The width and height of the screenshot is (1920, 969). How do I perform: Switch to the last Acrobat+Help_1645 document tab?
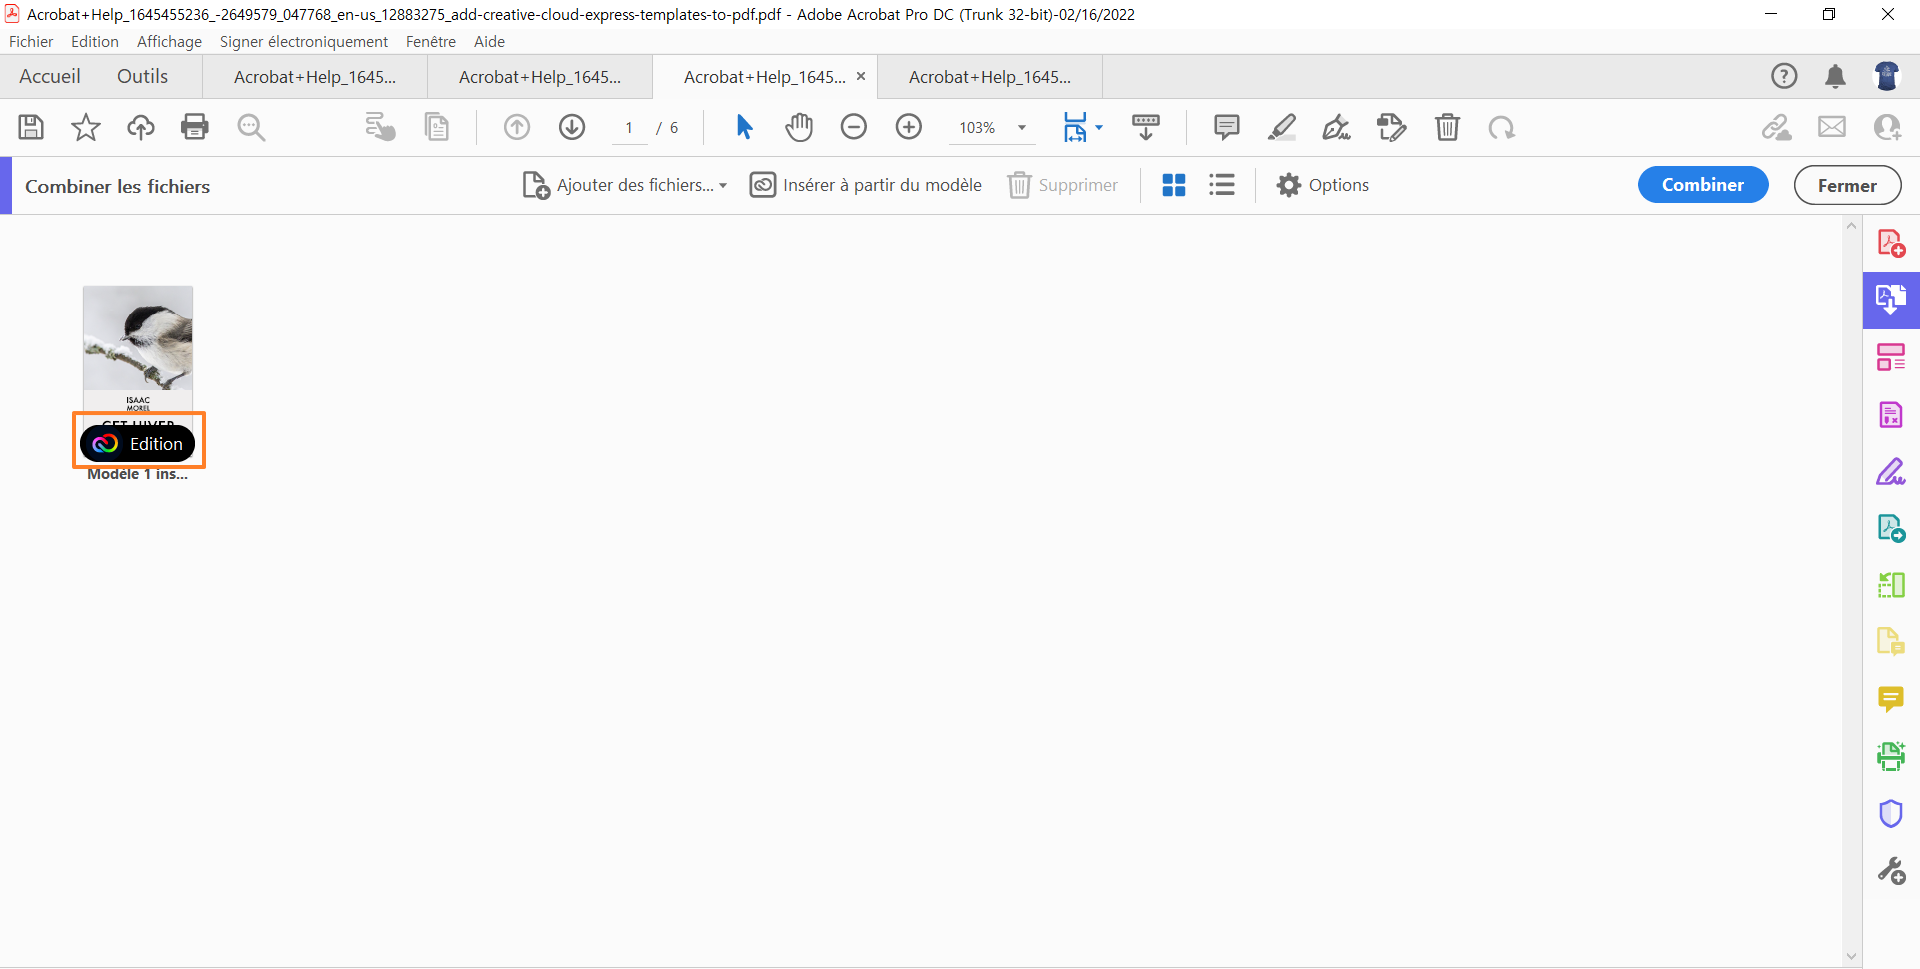(990, 77)
